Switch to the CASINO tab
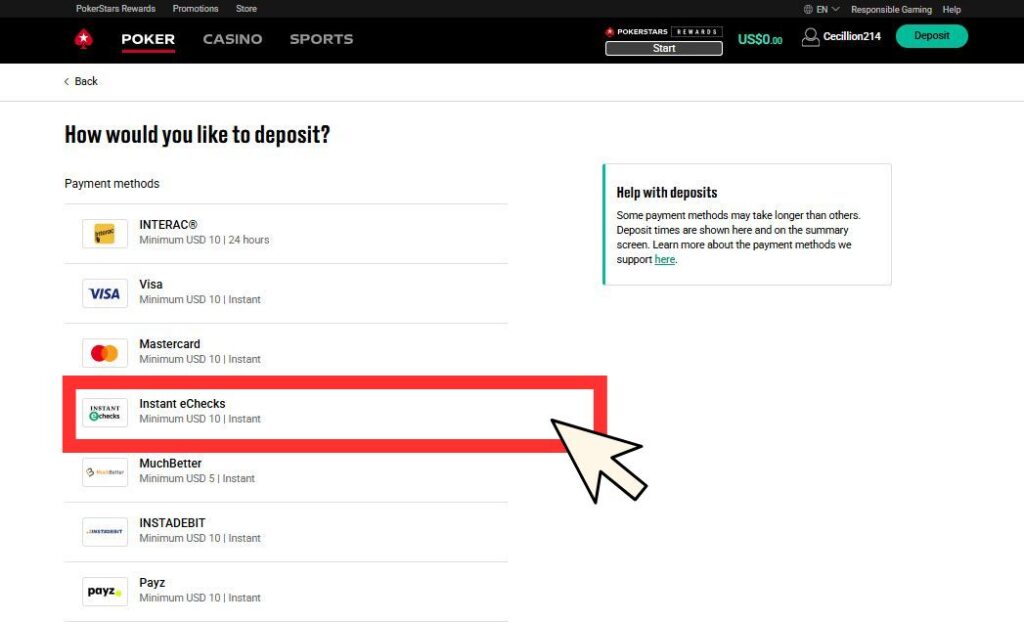This screenshot has height=622, width=1024. pos(232,39)
